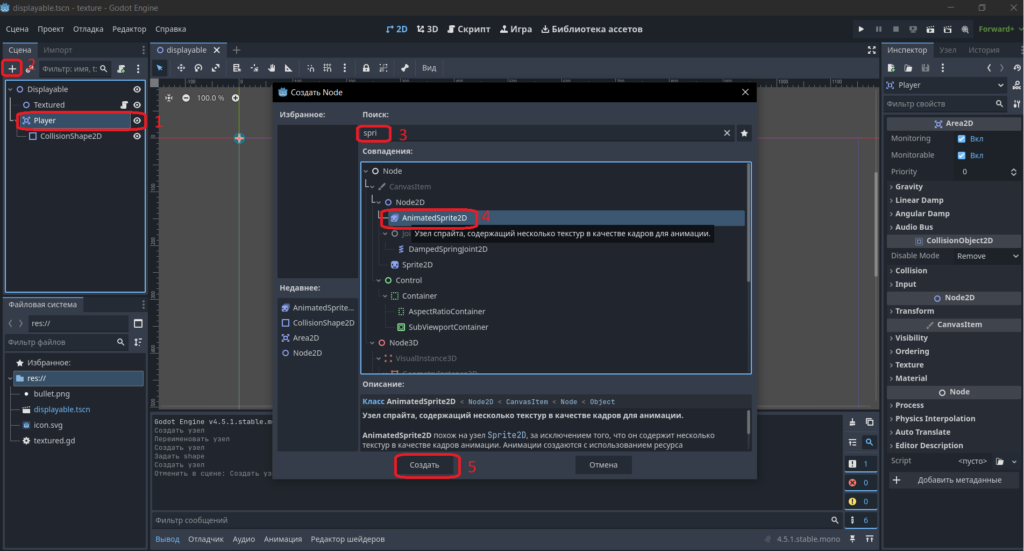
Task: Toggle visibility of Textured node
Action: (x=137, y=105)
